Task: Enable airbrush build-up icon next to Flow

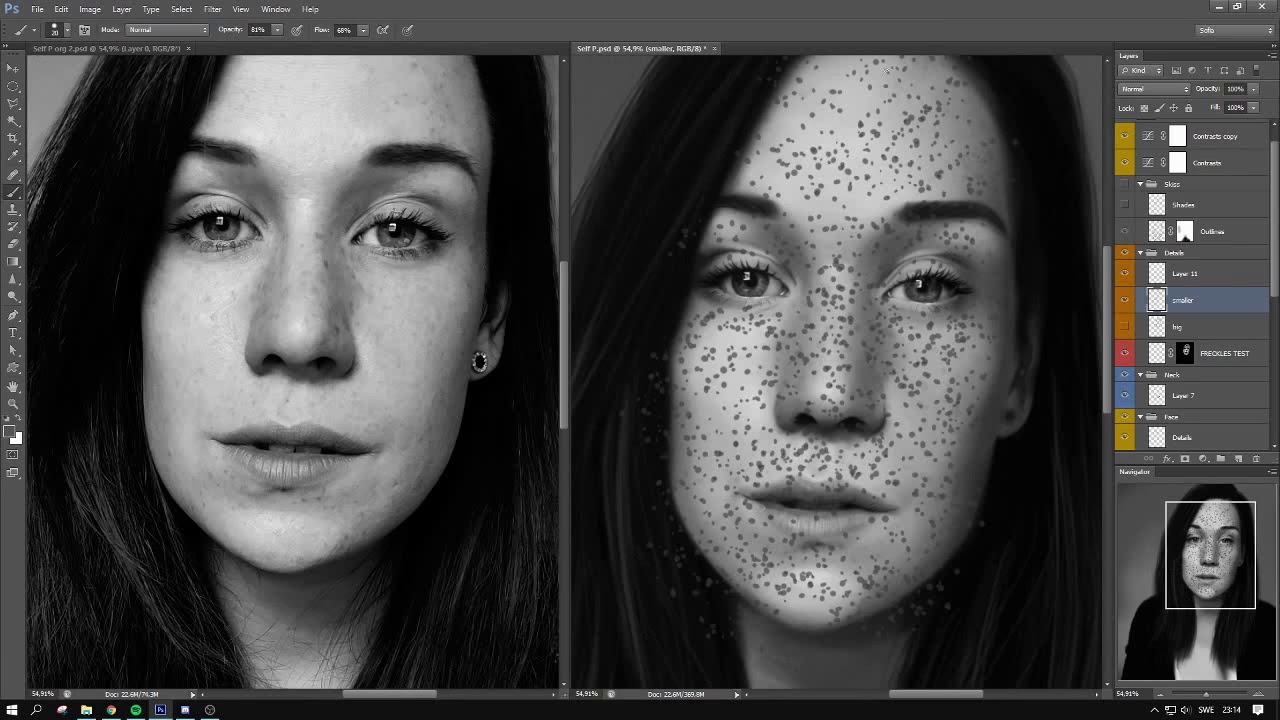Action: 382,30
